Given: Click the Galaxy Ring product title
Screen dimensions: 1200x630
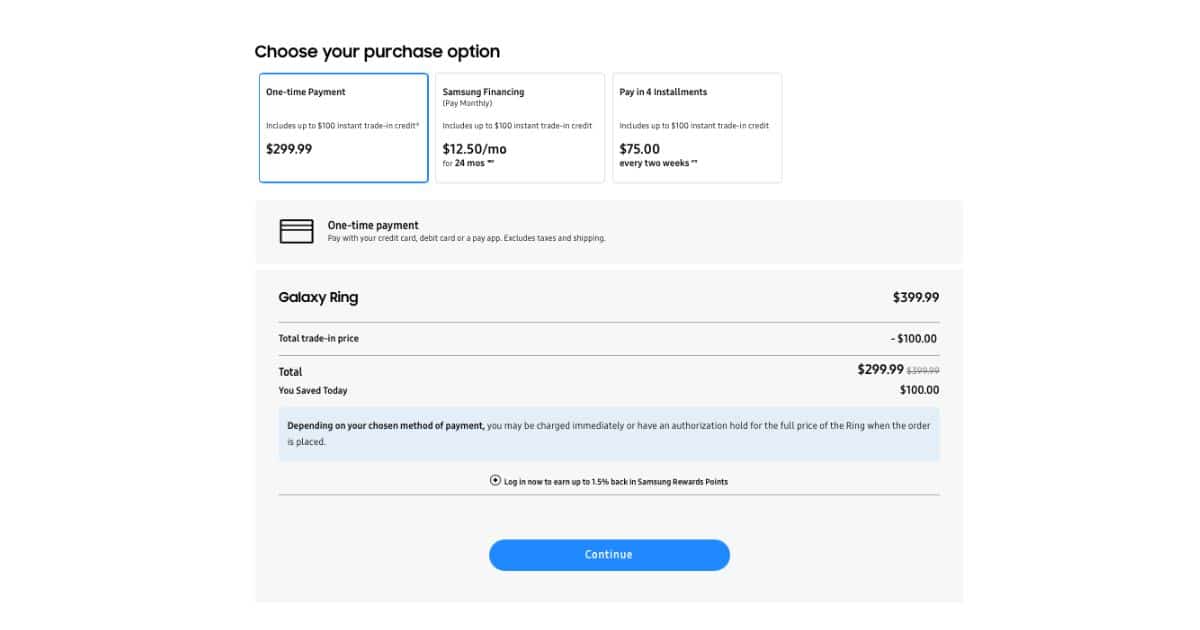Looking at the screenshot, I should [x=318, y=297].
